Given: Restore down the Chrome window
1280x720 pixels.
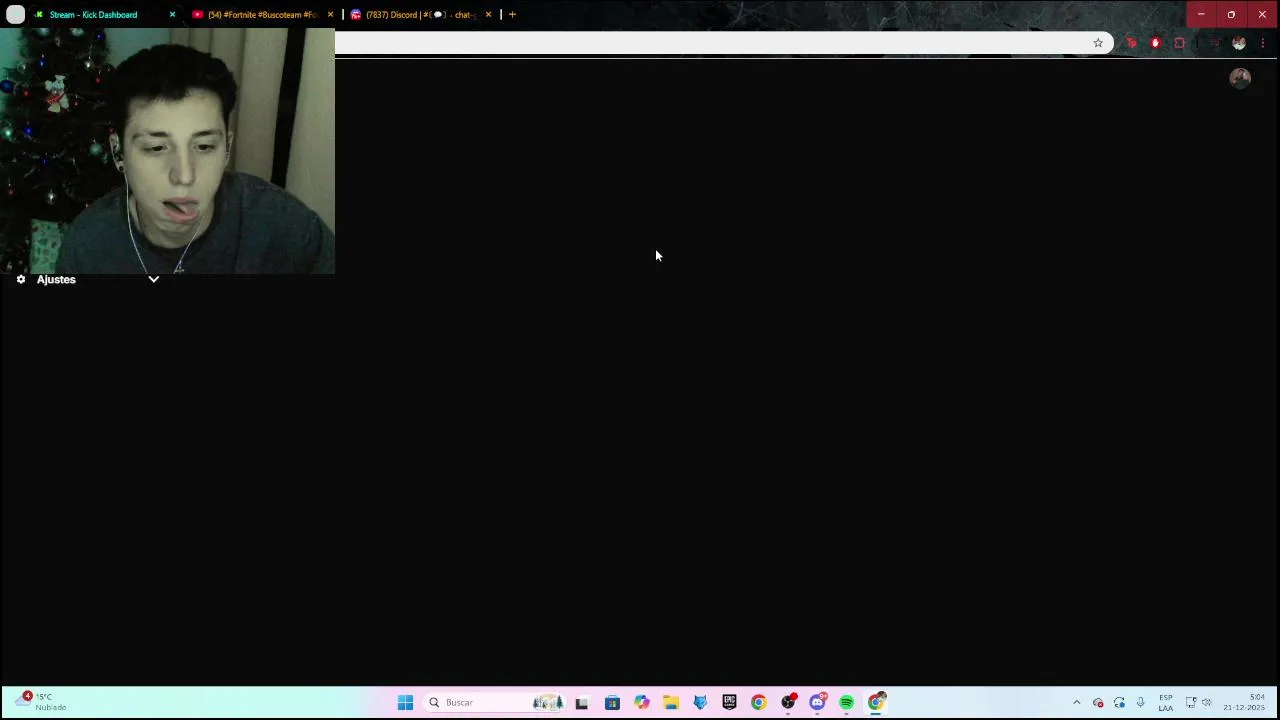Looking at the screenshot, I should click(x=1231, y=14).
